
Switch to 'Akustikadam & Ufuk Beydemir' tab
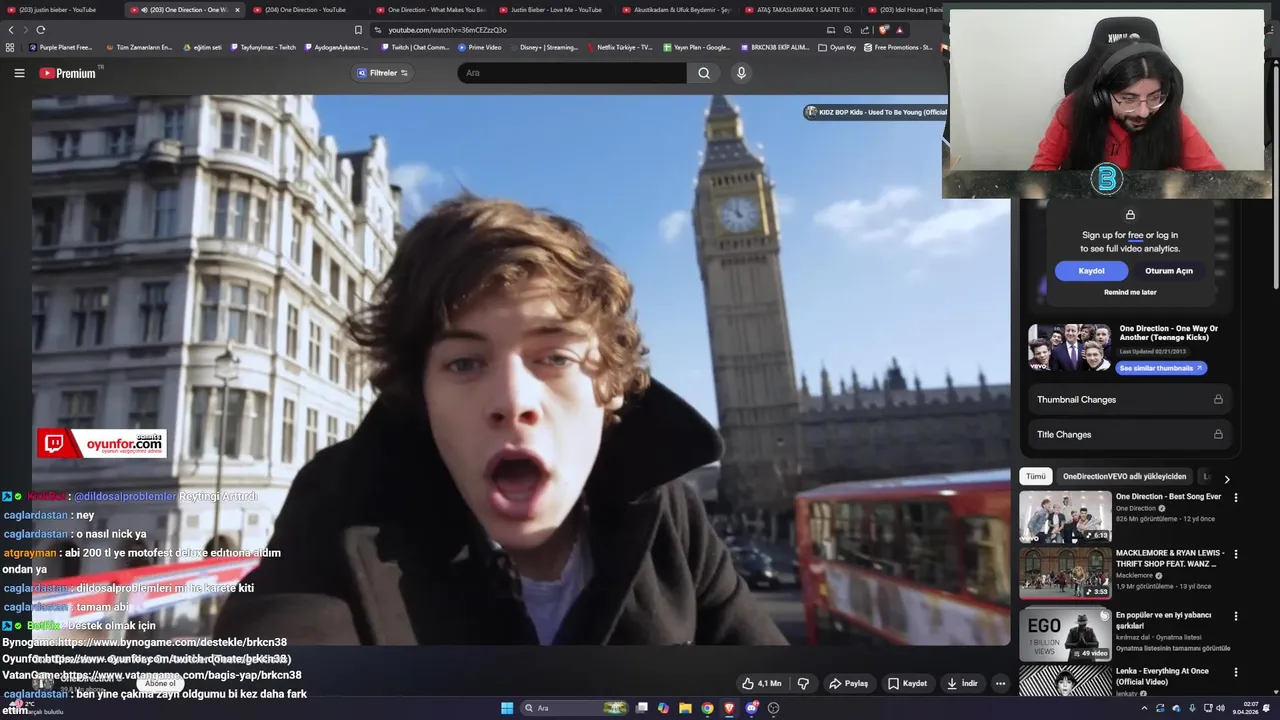coord(676,10)
